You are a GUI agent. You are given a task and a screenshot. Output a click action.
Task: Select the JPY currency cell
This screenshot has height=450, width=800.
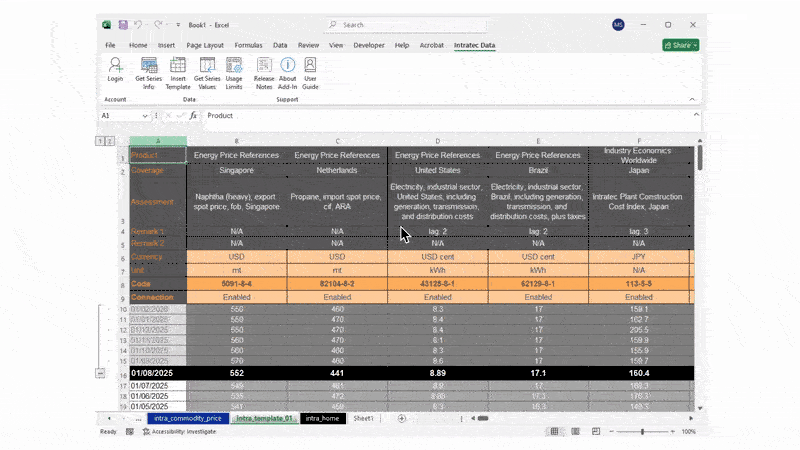click(x=639, y=257)
